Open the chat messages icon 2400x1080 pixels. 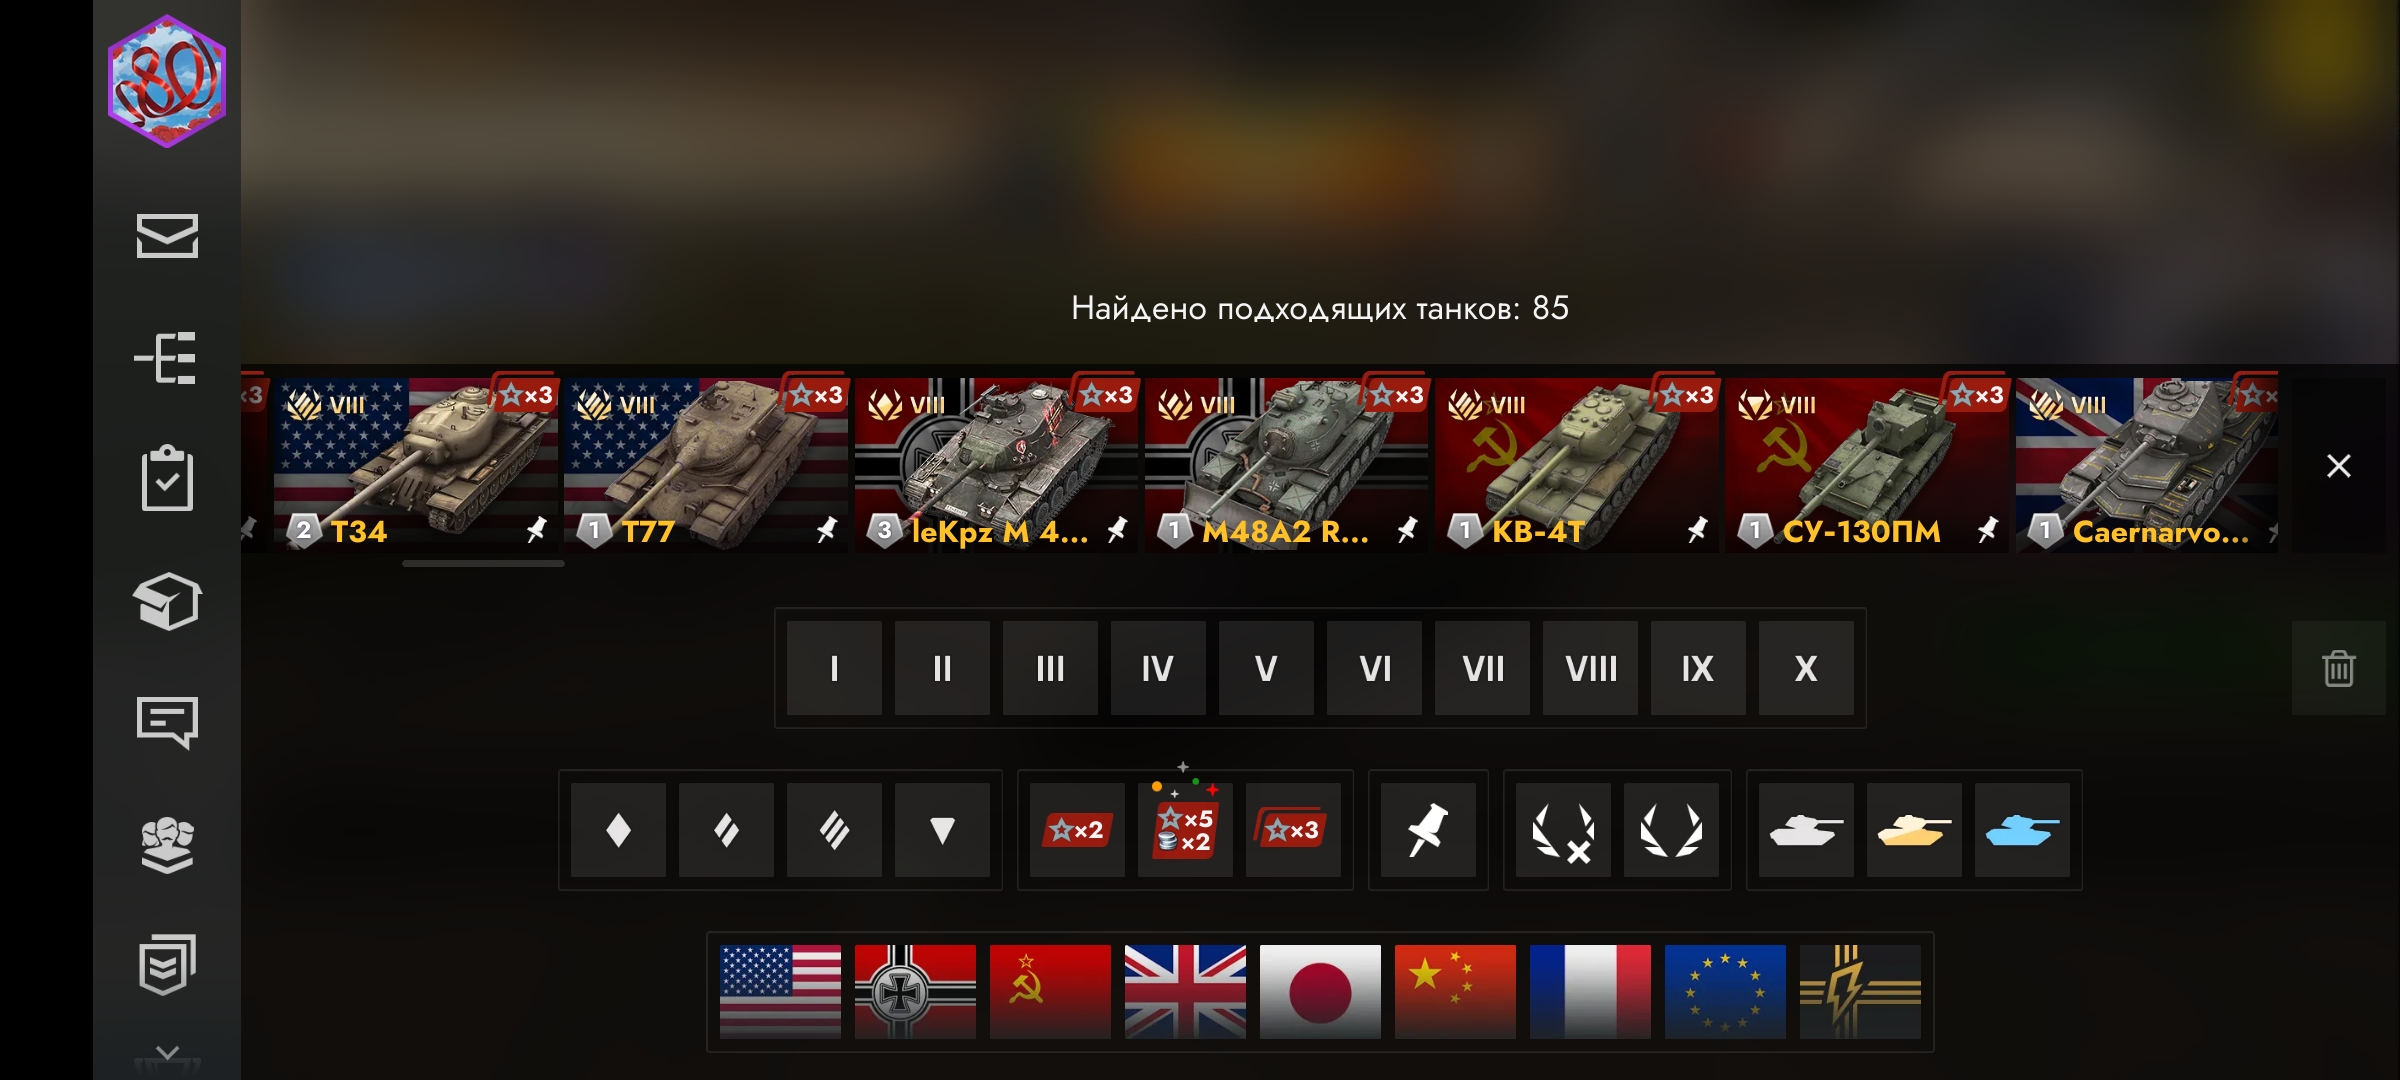click(x=167, y=722)
